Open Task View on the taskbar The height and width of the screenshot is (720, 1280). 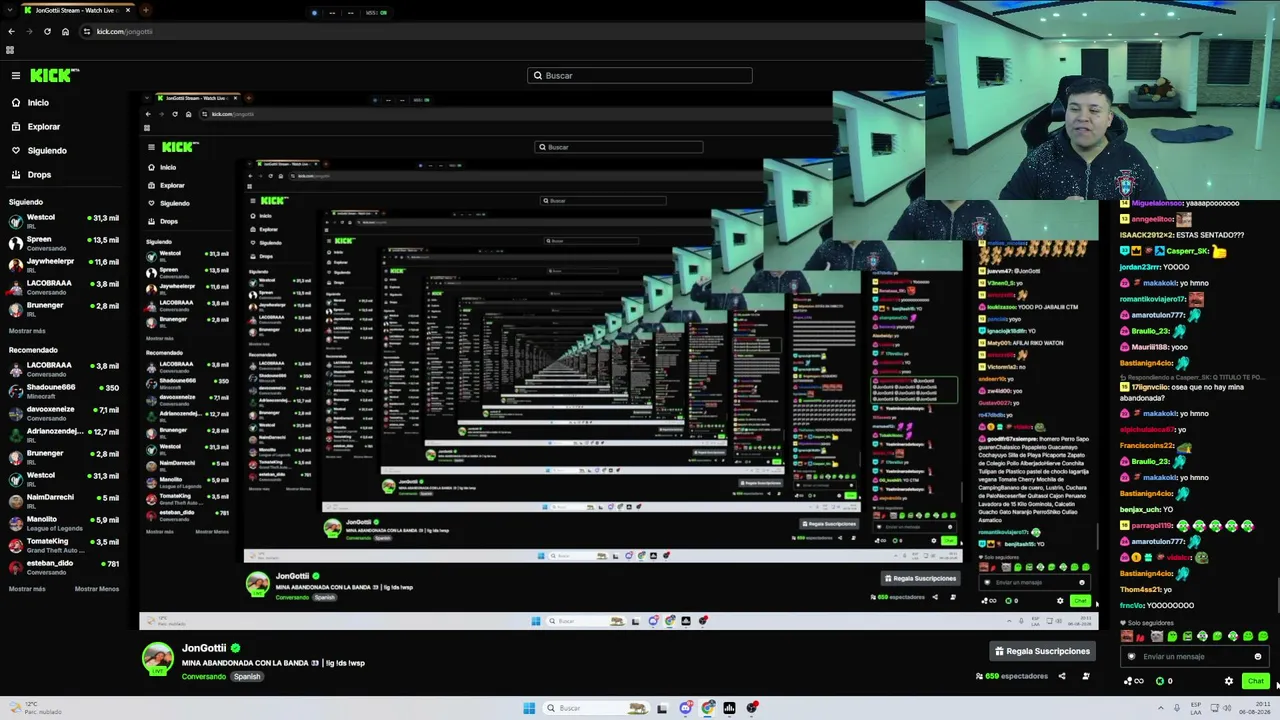coord(662,708)
